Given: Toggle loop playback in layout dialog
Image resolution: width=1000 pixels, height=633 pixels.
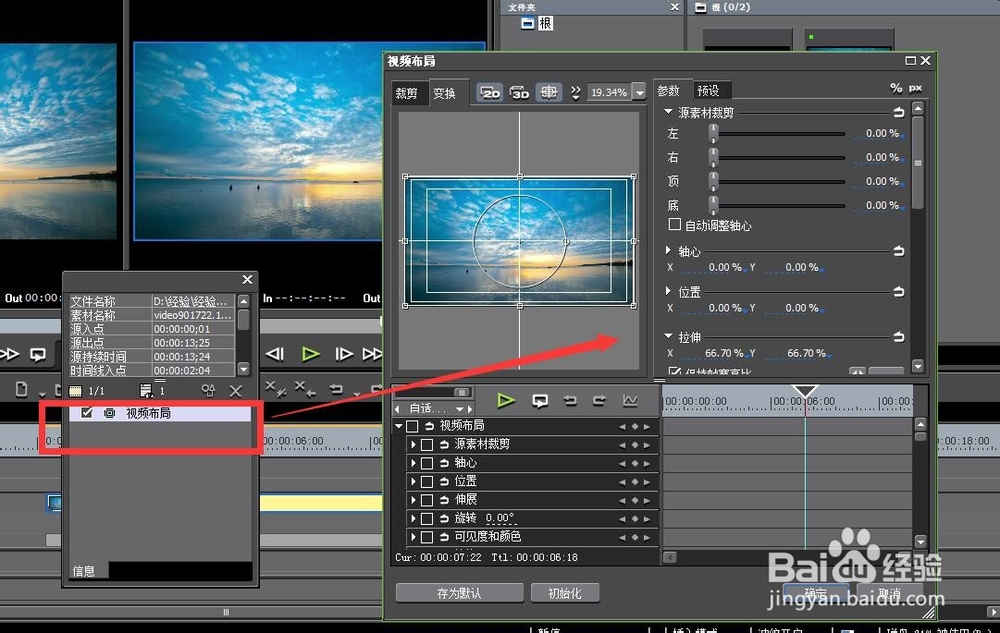Looking at the screenshot, I should coord(540,401).
